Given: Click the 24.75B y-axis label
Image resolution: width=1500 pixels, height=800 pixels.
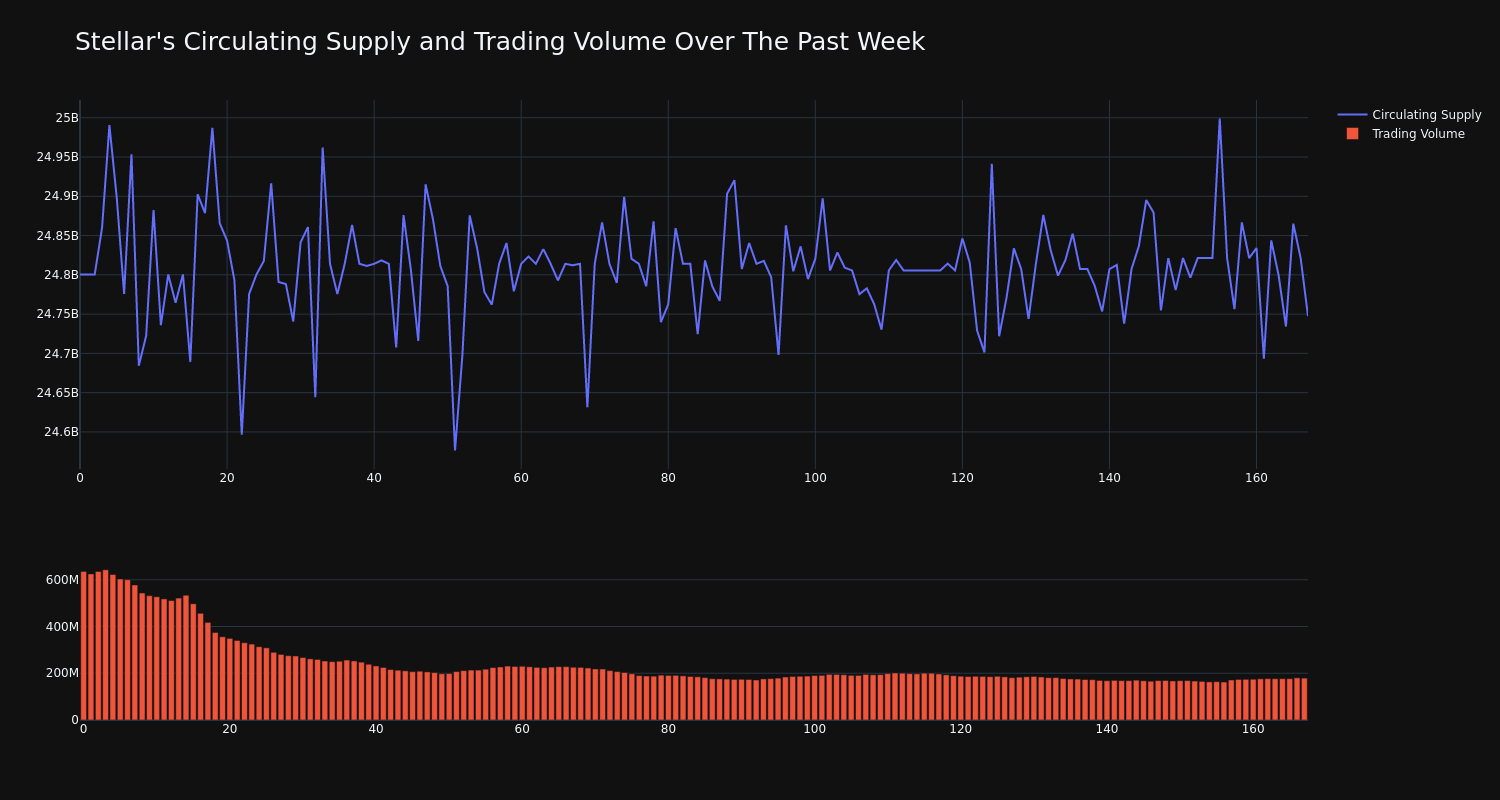Looking at the screenshot, I should pos(57,314).
